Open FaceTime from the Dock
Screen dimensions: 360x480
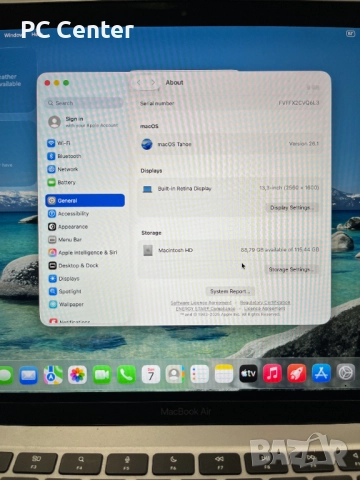(102, 375)
